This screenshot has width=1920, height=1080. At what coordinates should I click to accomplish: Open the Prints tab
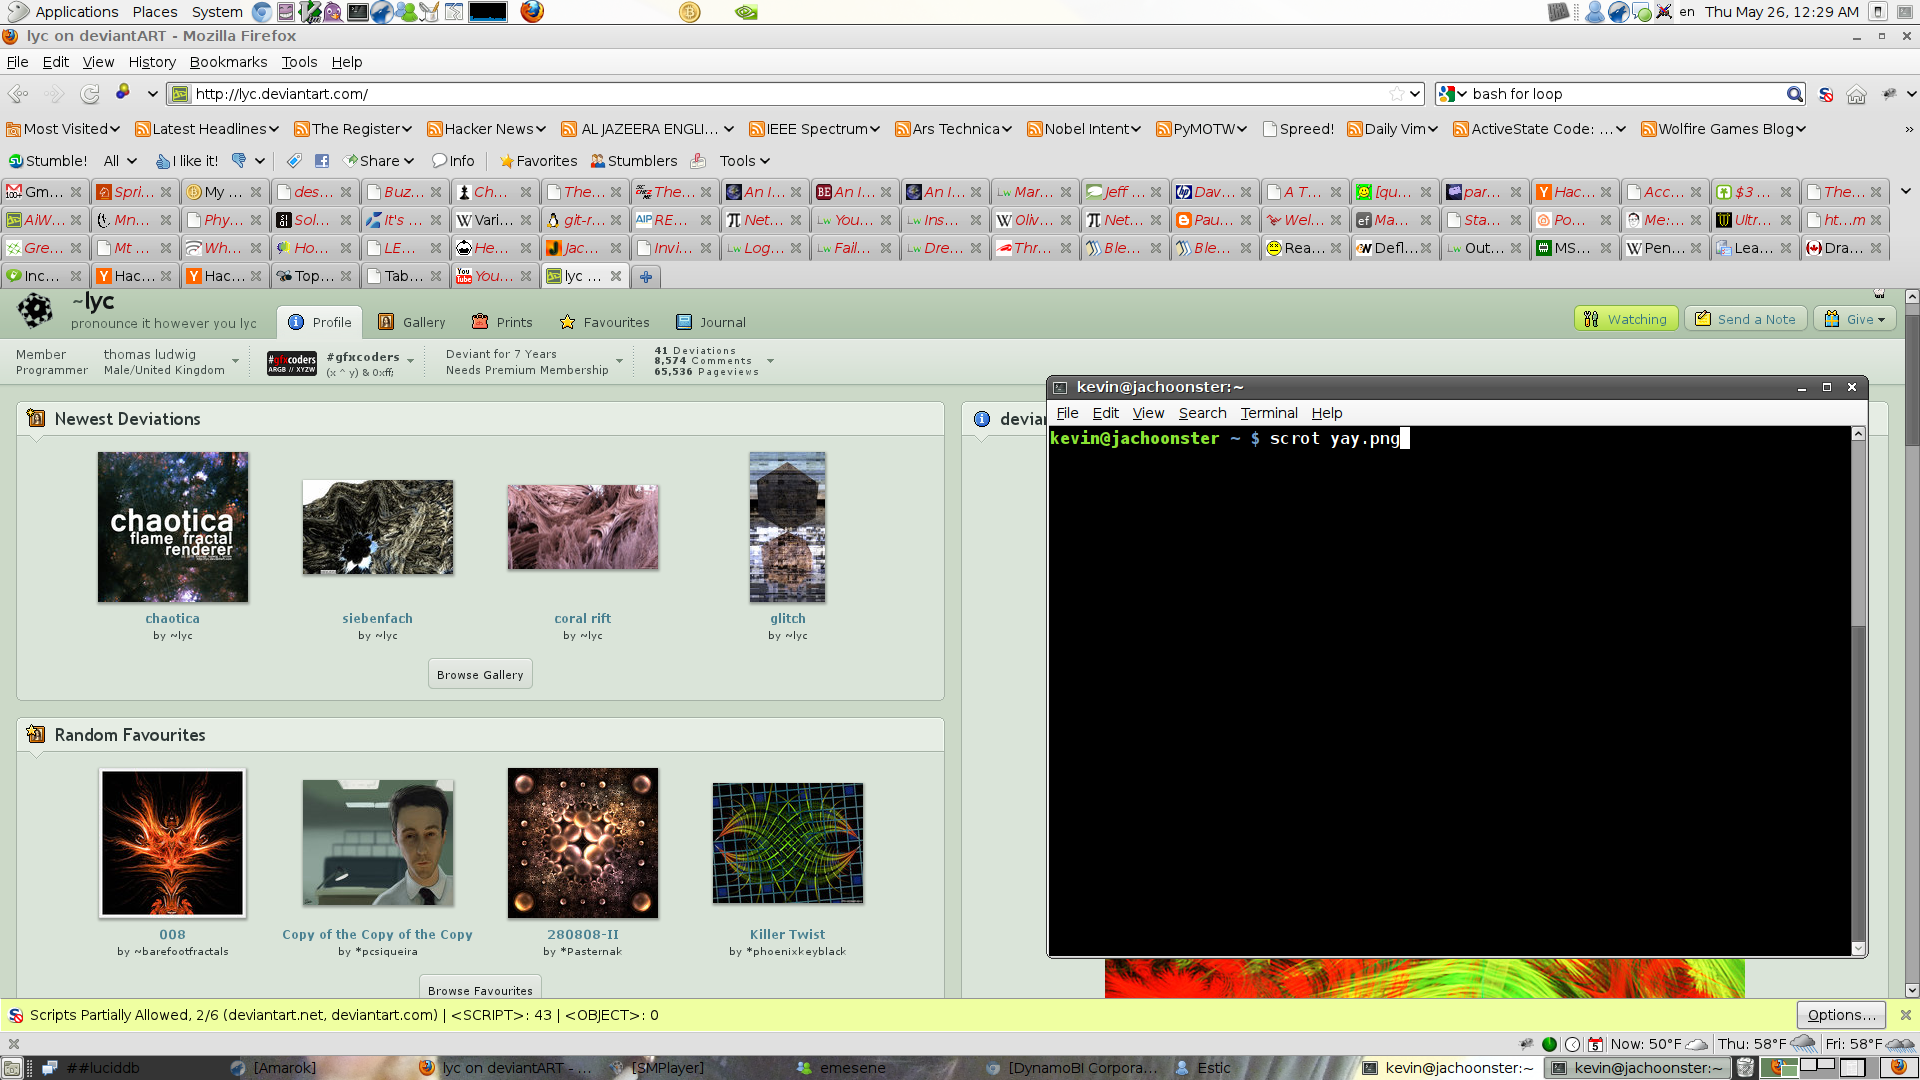tap(502, 322)
